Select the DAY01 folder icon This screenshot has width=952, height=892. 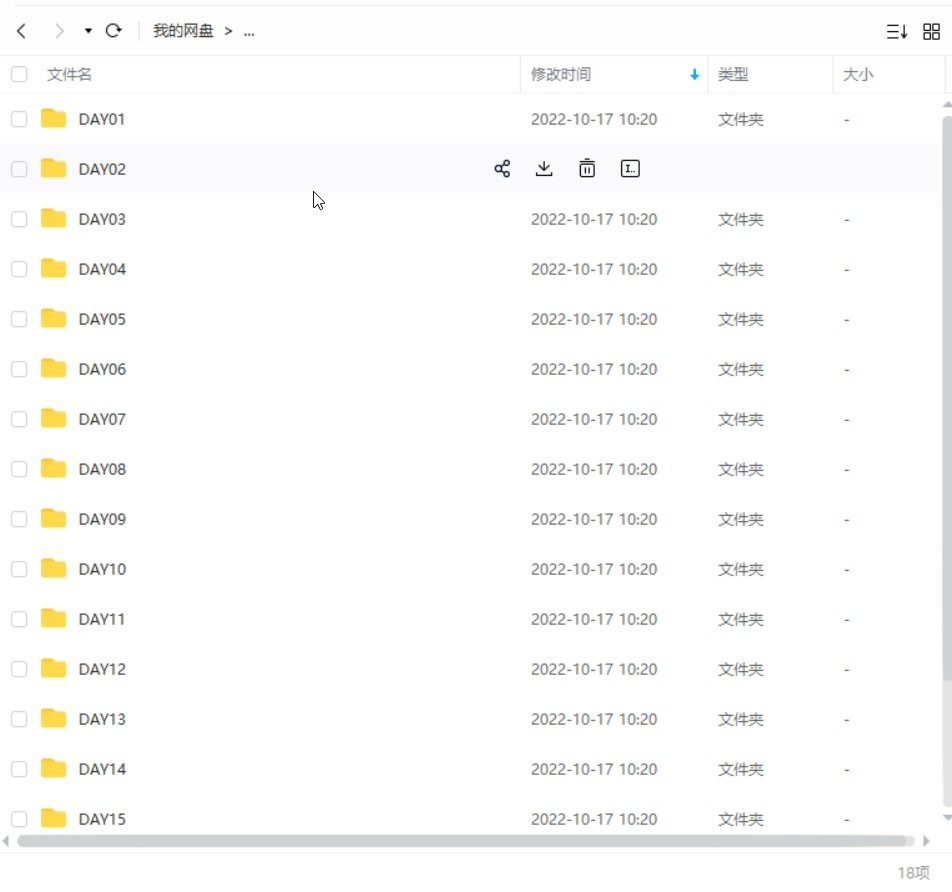(53, 118)
